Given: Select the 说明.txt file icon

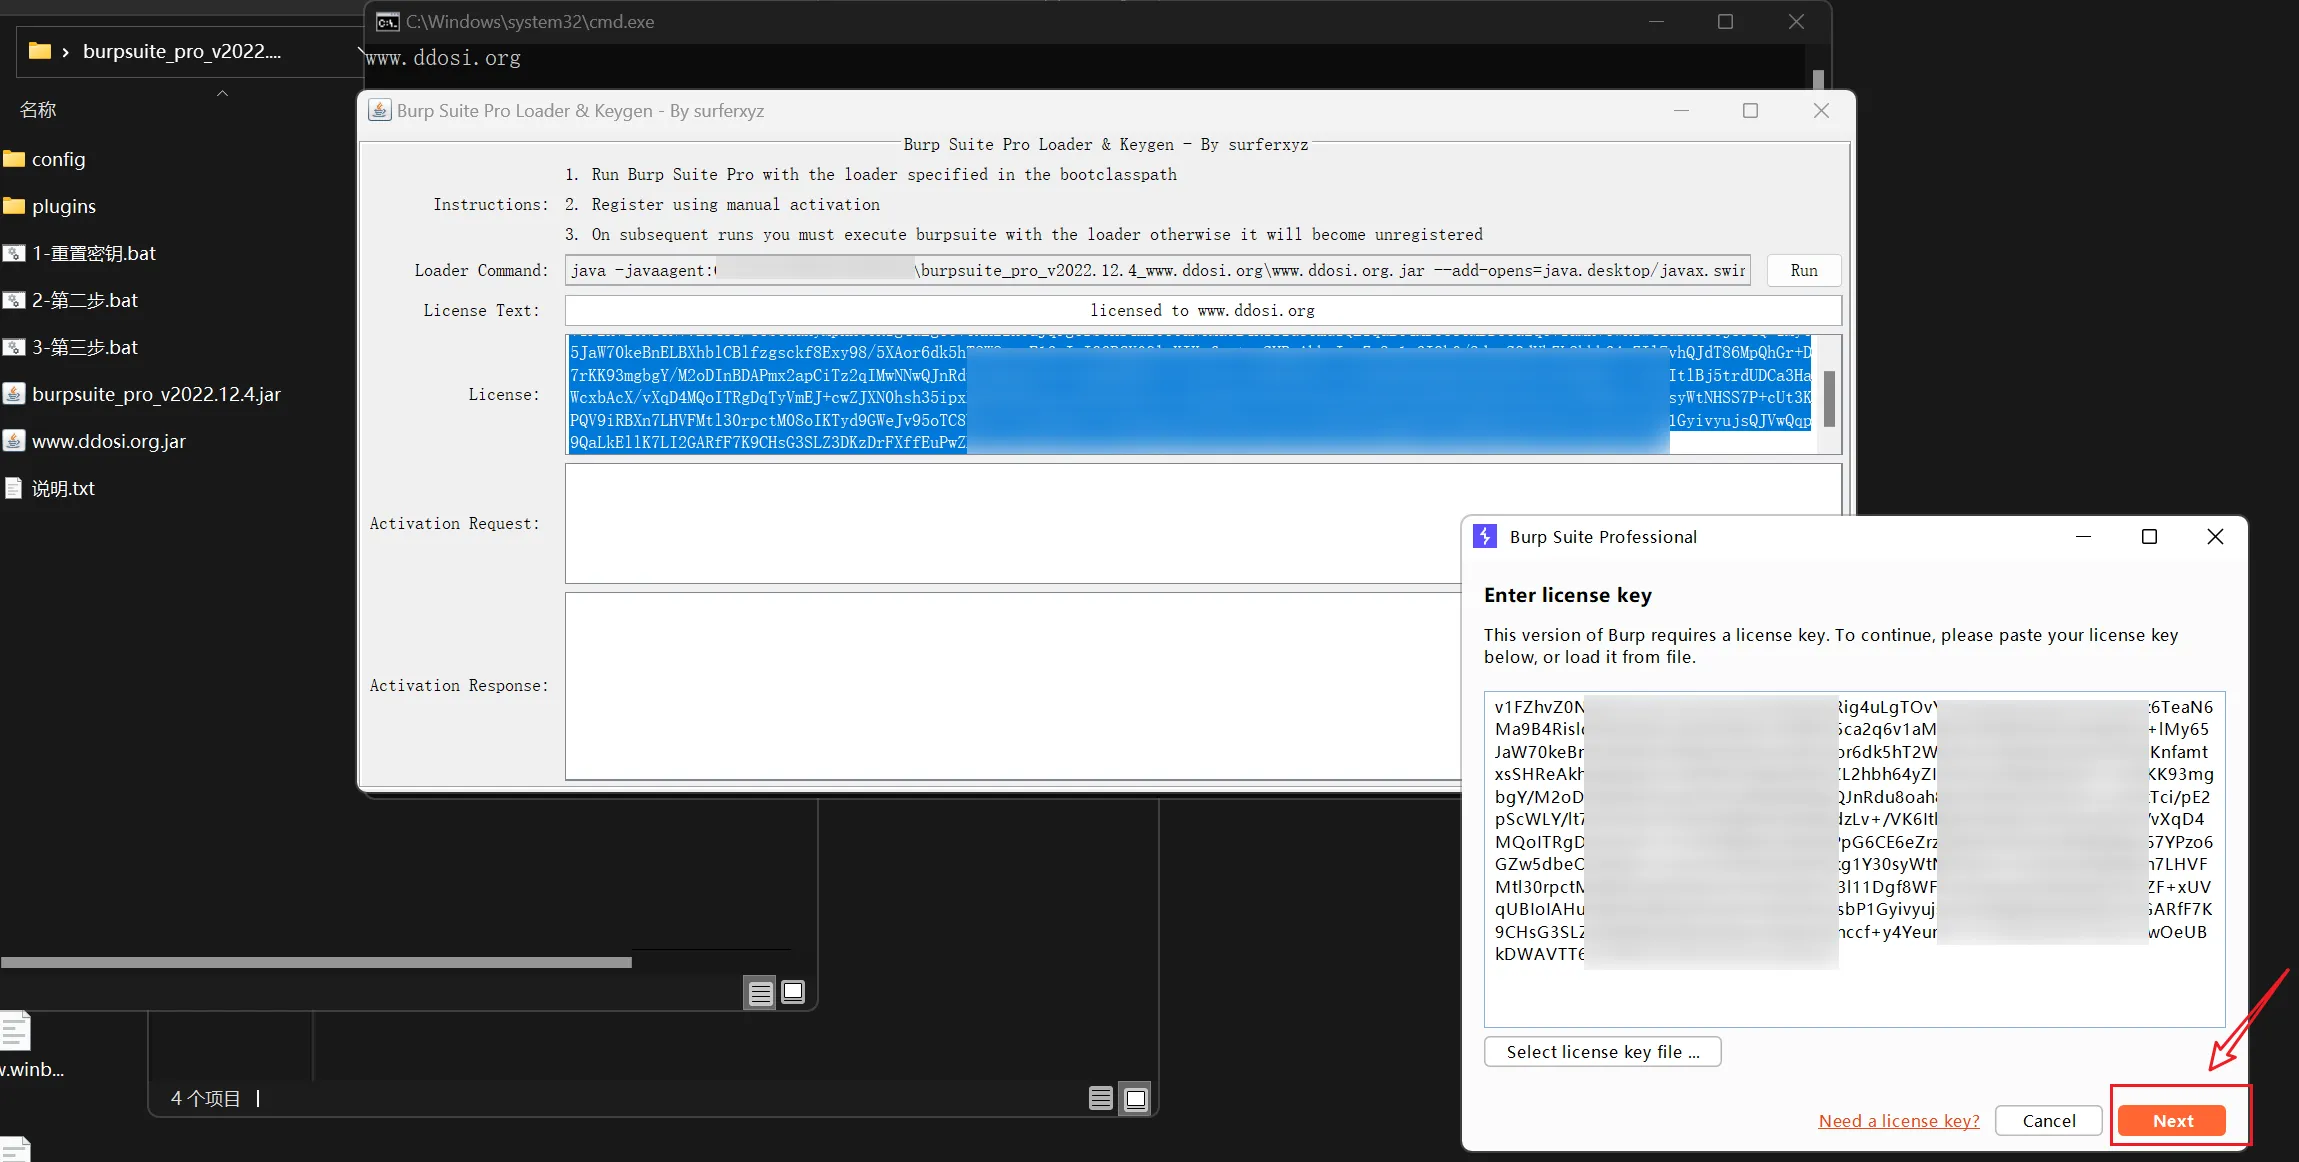Looking at the screenshot, I should (x=14, y=488).
